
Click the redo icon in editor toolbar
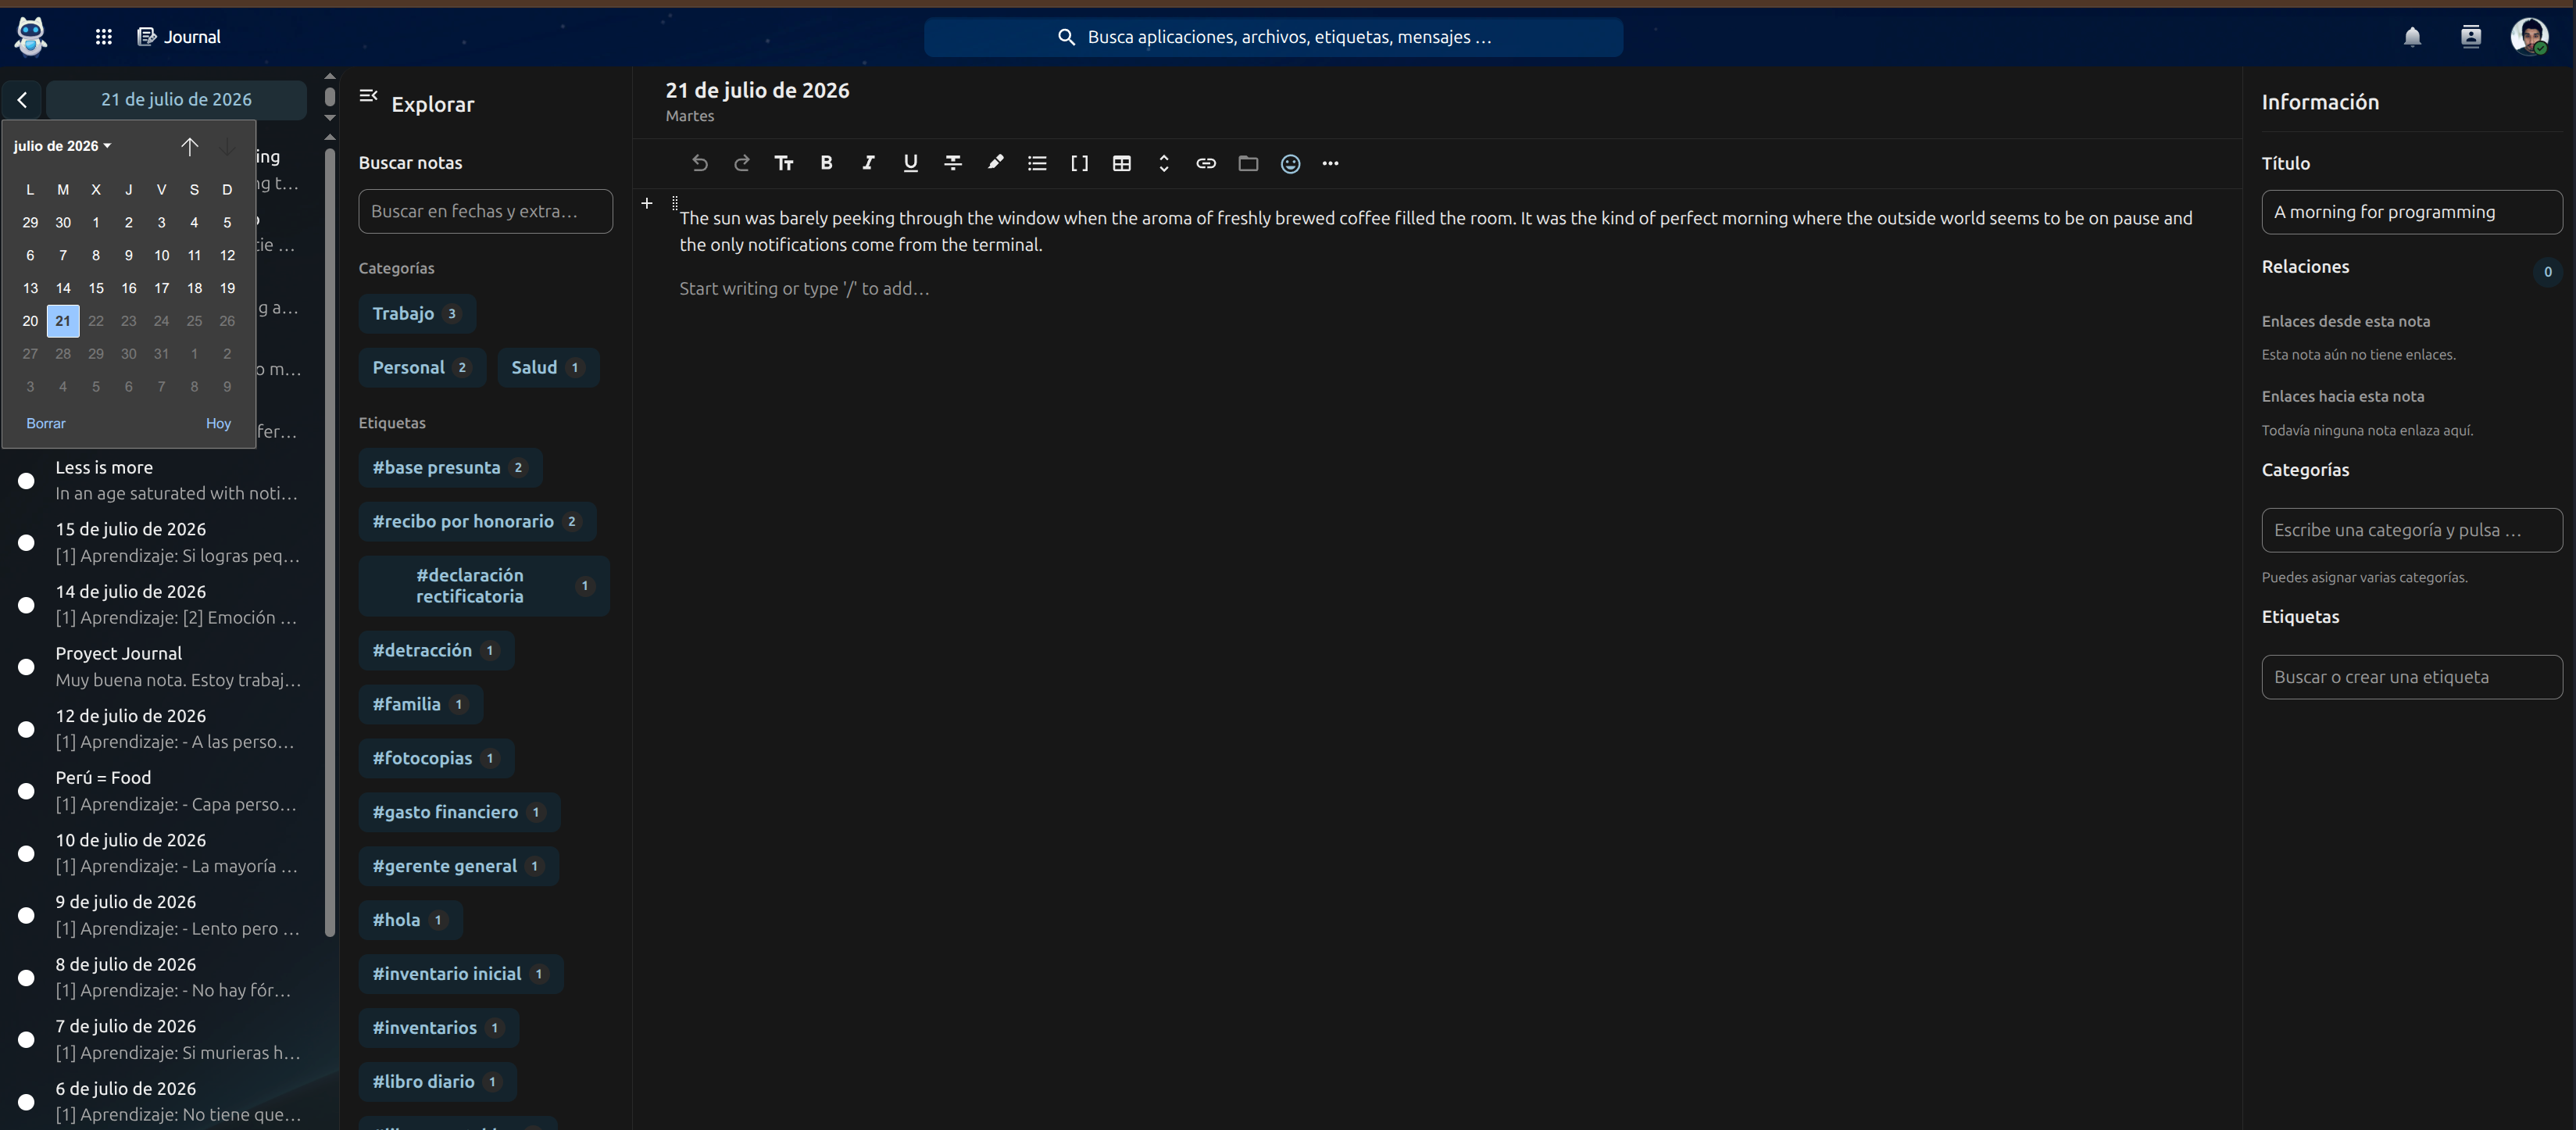[x=742, y=163]
